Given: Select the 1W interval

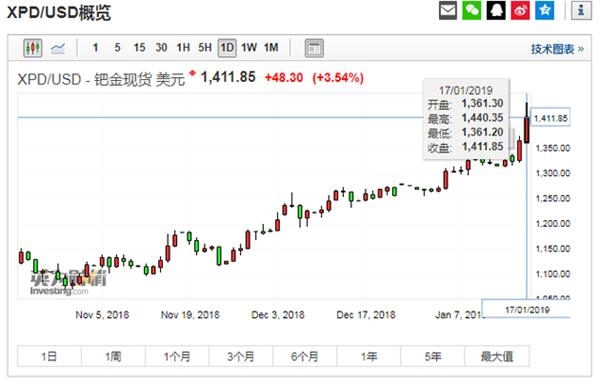Looking at the screenshot, I should (249, 48).
